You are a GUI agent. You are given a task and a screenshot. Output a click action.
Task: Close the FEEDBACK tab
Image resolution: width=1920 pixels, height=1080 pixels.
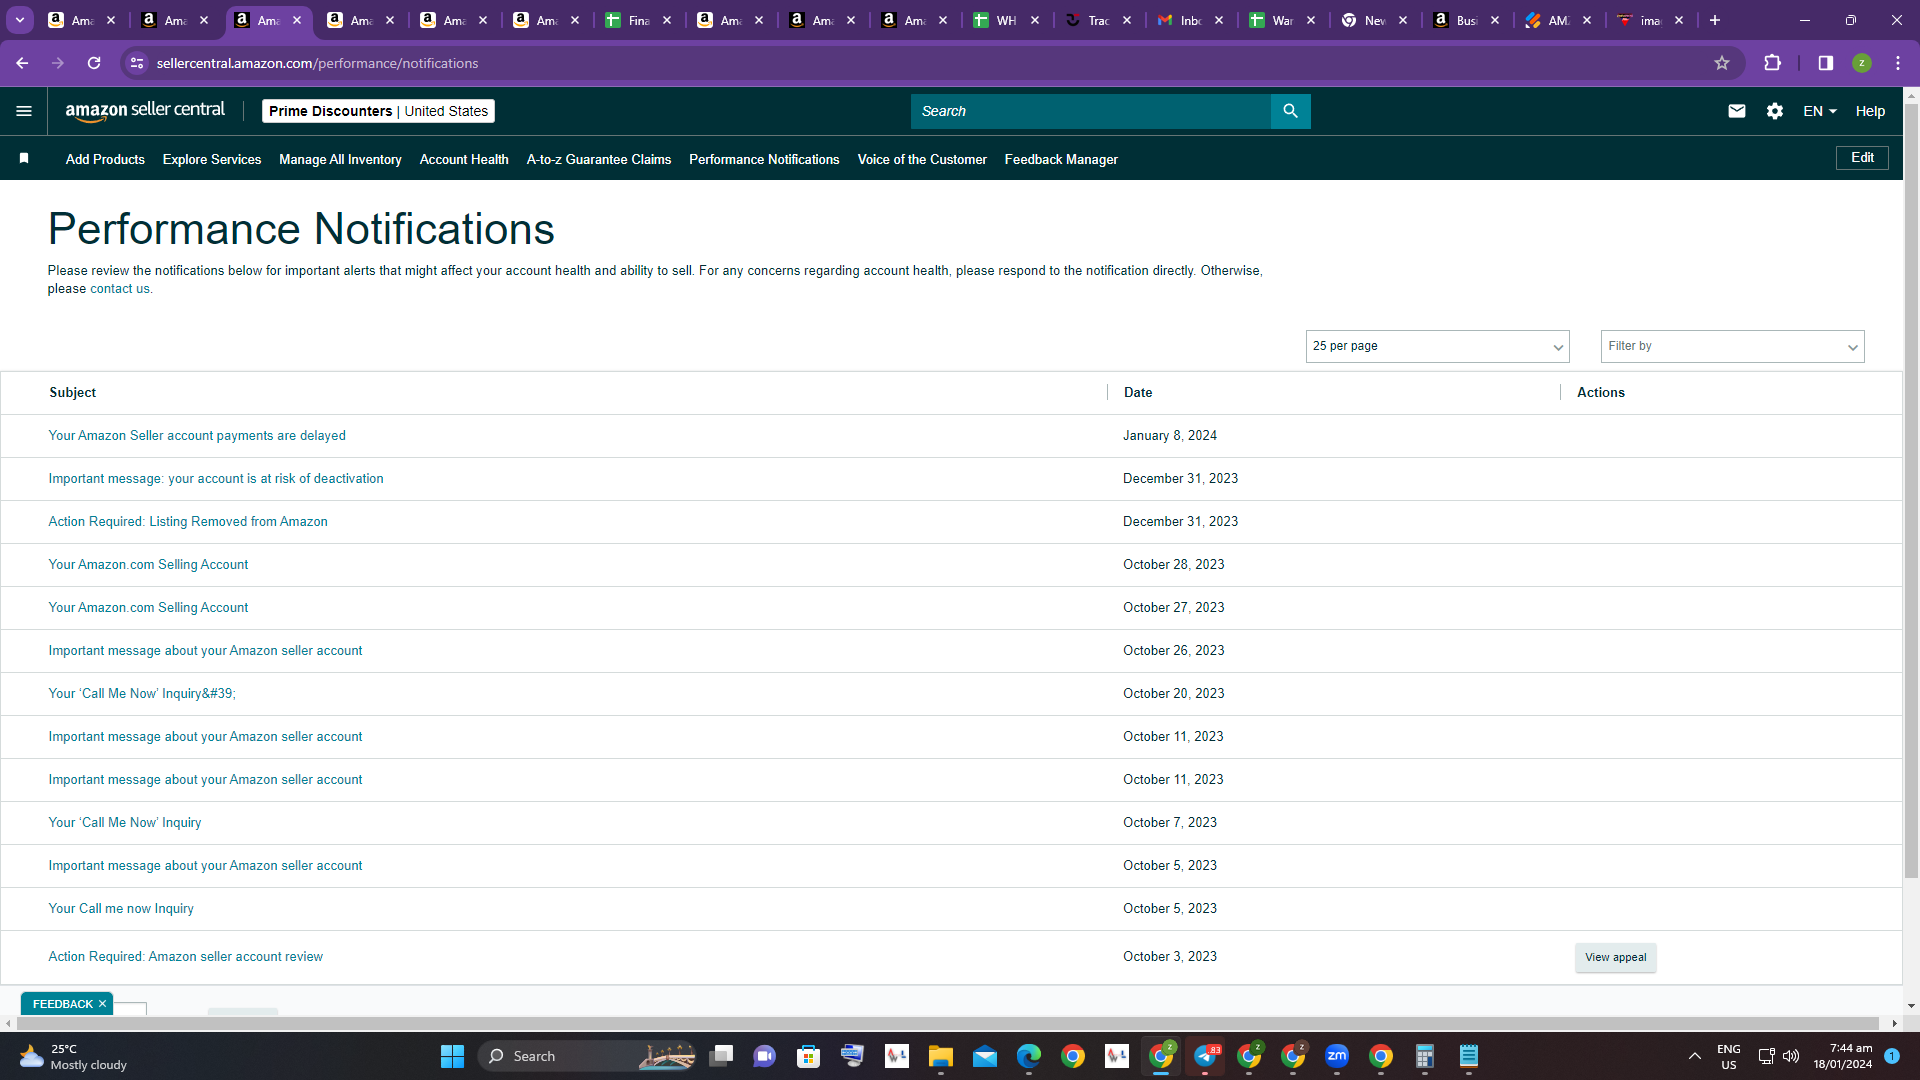click(x=102, y=1004)
